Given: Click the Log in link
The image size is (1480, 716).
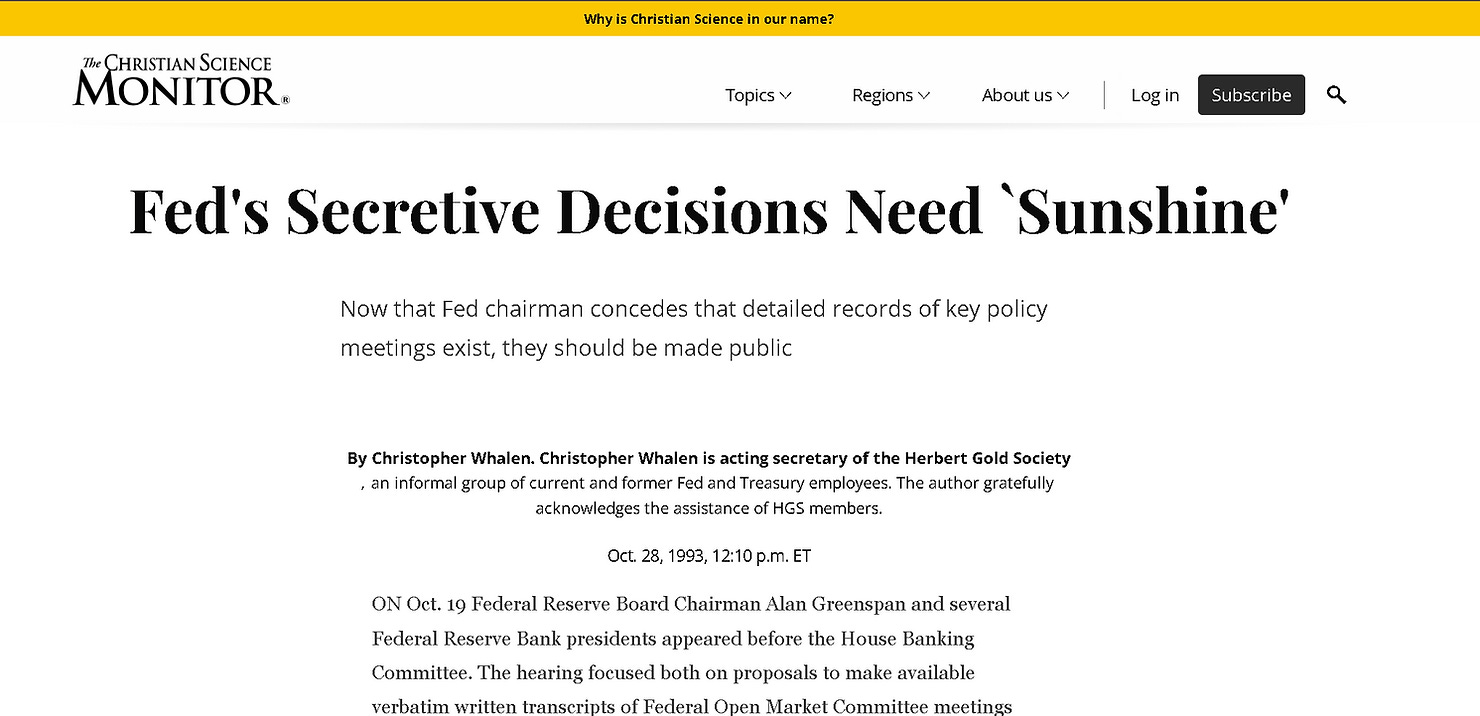Looking at the screenshot, I should (1155, 95).
